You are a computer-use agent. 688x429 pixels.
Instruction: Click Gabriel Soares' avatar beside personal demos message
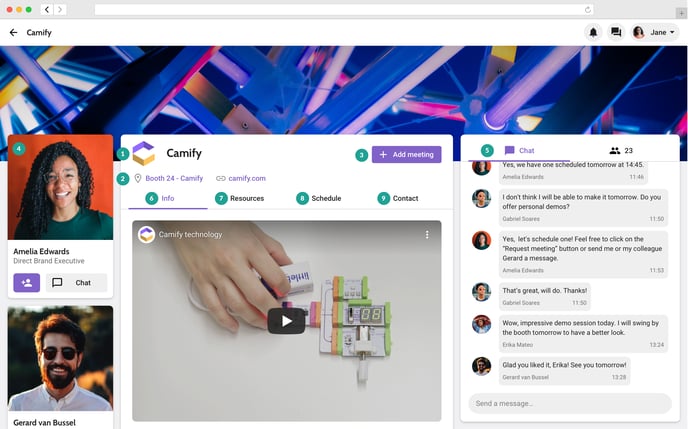pos(481,198)
